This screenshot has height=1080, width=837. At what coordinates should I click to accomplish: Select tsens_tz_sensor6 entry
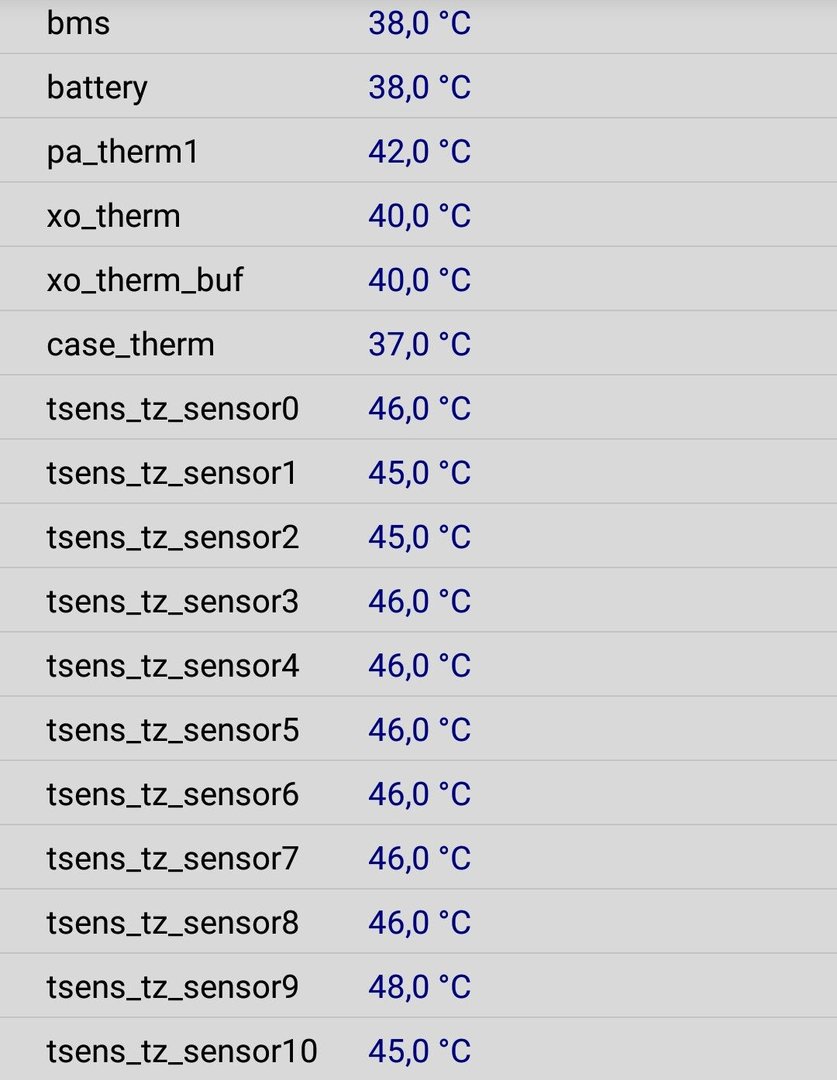pos(418,793)
